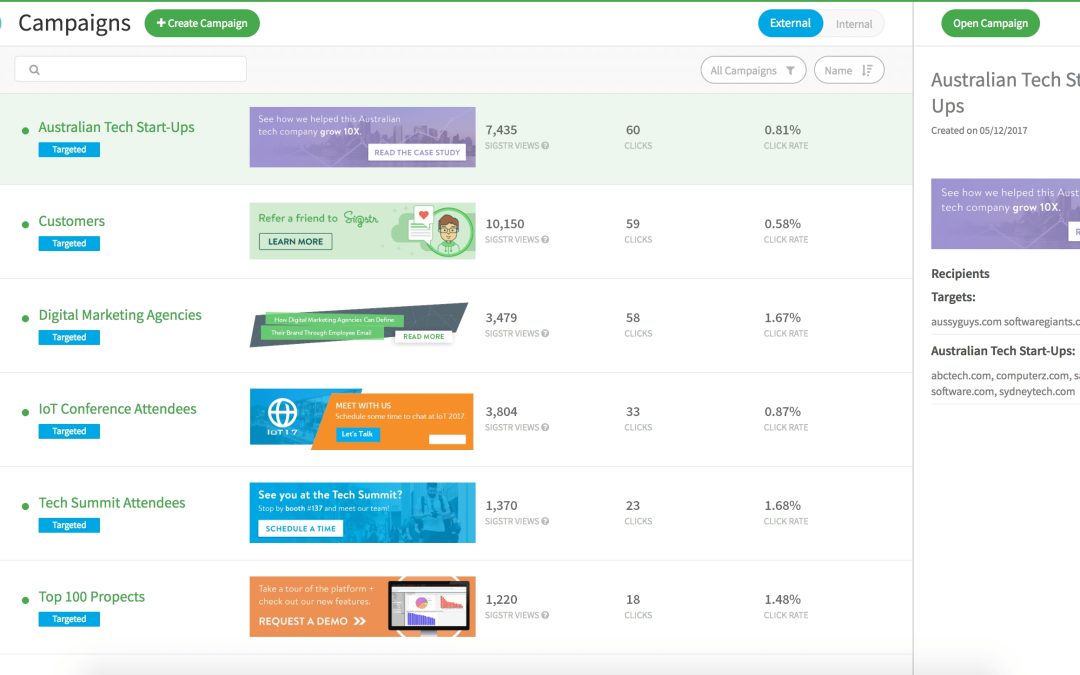Click help icon next to 10,150 Sigstr Views
Image resolution: width=1080 pixels, height=675 pixels.
click(545, 240)
